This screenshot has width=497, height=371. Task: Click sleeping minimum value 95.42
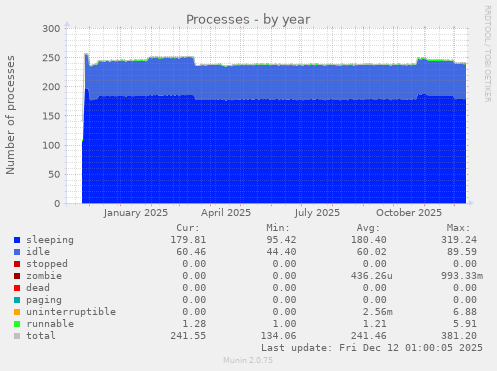tap(281, 240)
